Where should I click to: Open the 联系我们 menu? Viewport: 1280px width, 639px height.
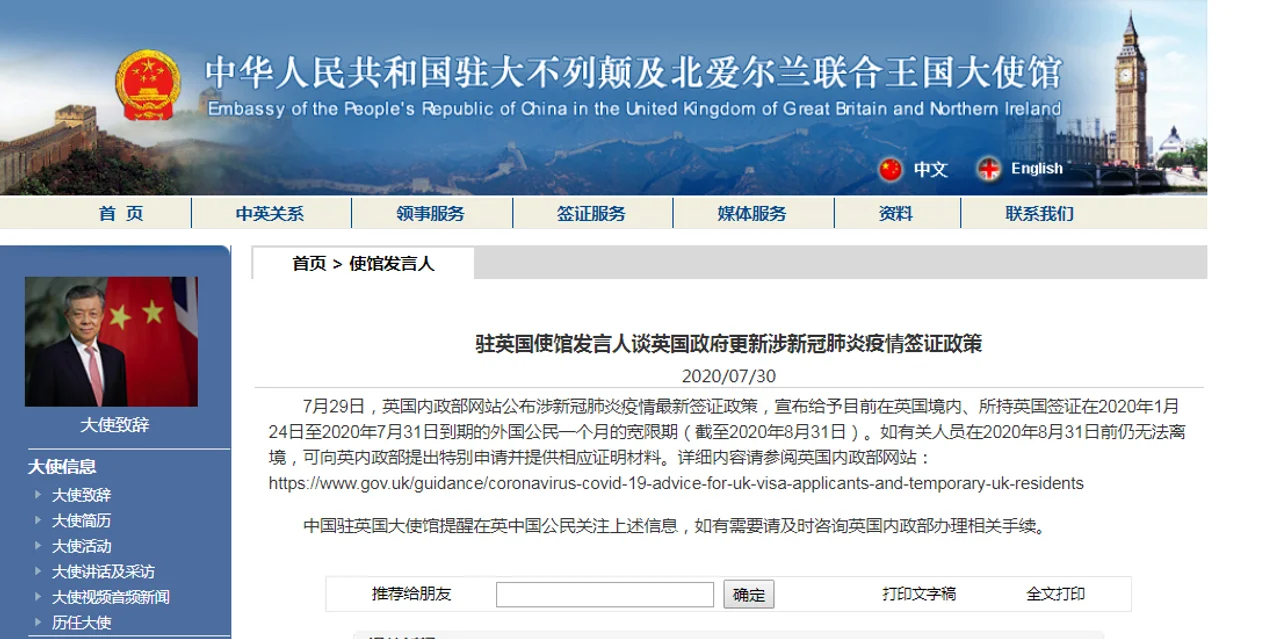(1040, 213)
